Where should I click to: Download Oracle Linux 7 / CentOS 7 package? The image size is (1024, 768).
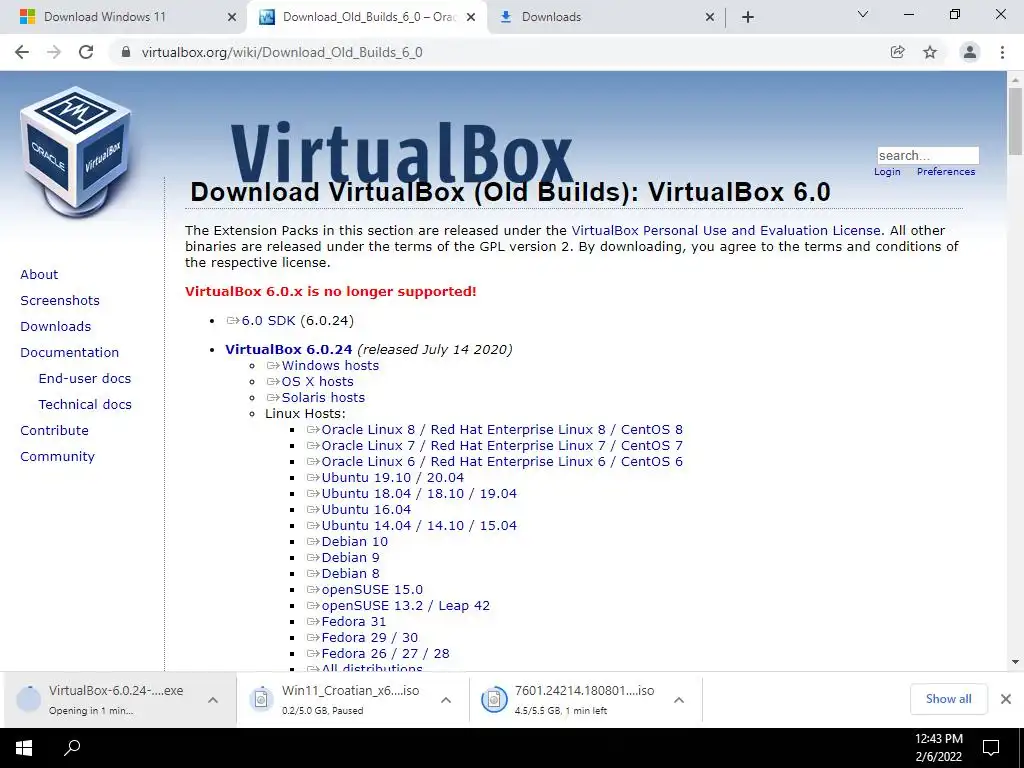coord(495,445)
